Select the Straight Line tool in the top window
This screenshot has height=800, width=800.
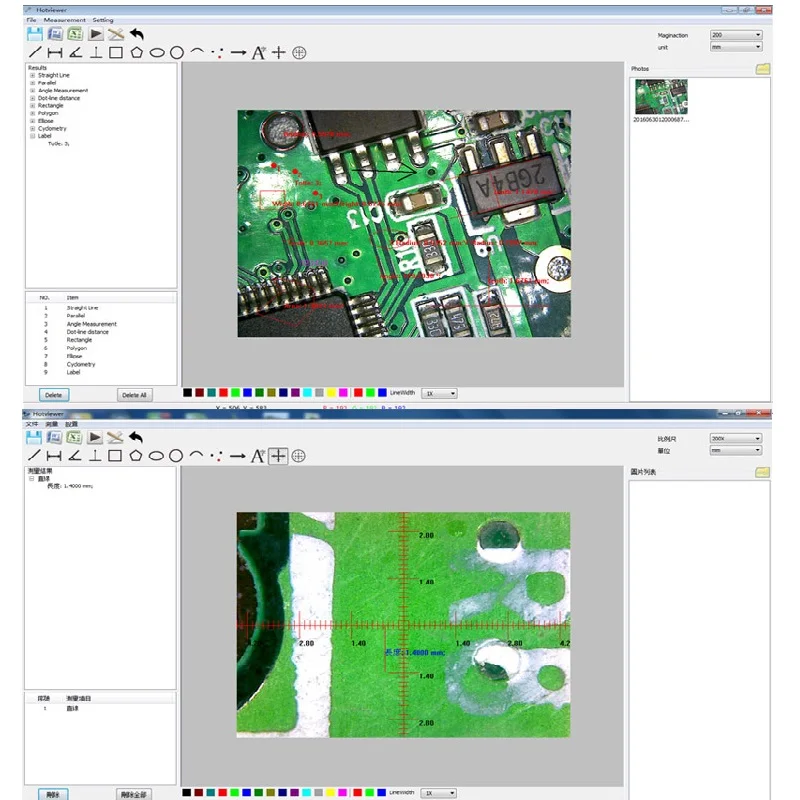pyautogui.click(x=35, y=52)
